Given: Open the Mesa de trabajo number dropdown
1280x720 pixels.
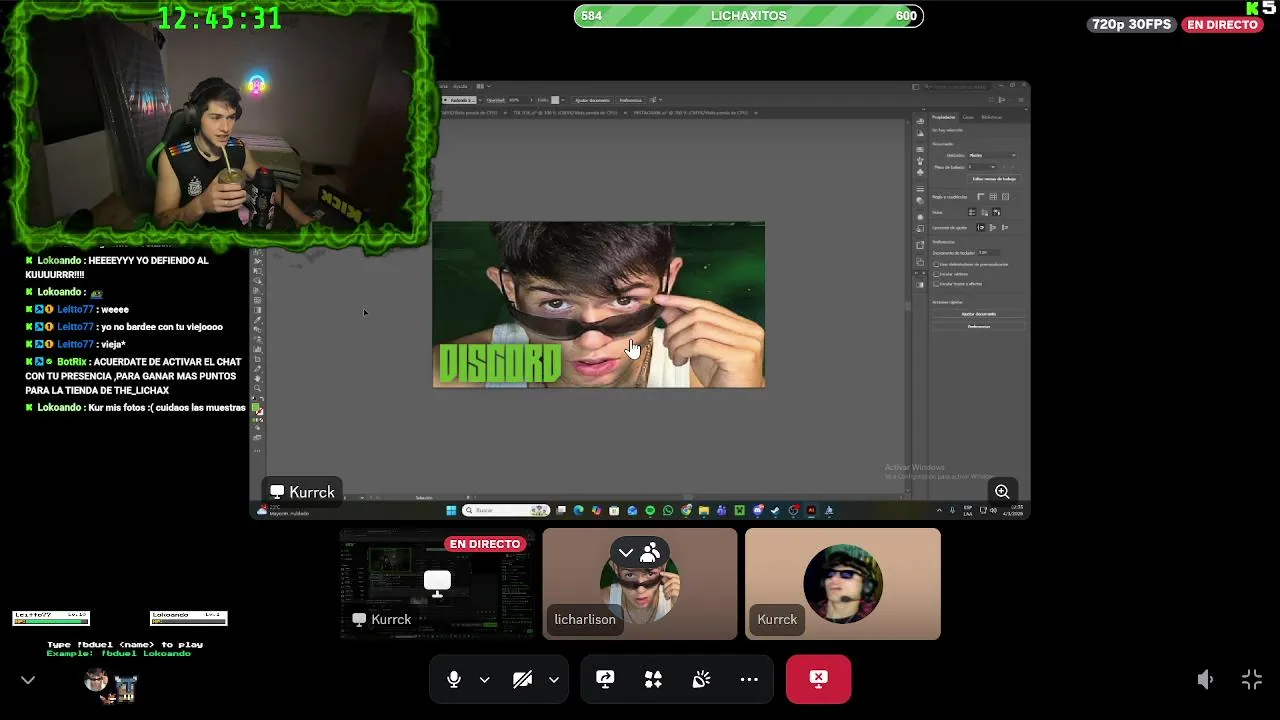Looking at the screenshot, I should point(982,167).
